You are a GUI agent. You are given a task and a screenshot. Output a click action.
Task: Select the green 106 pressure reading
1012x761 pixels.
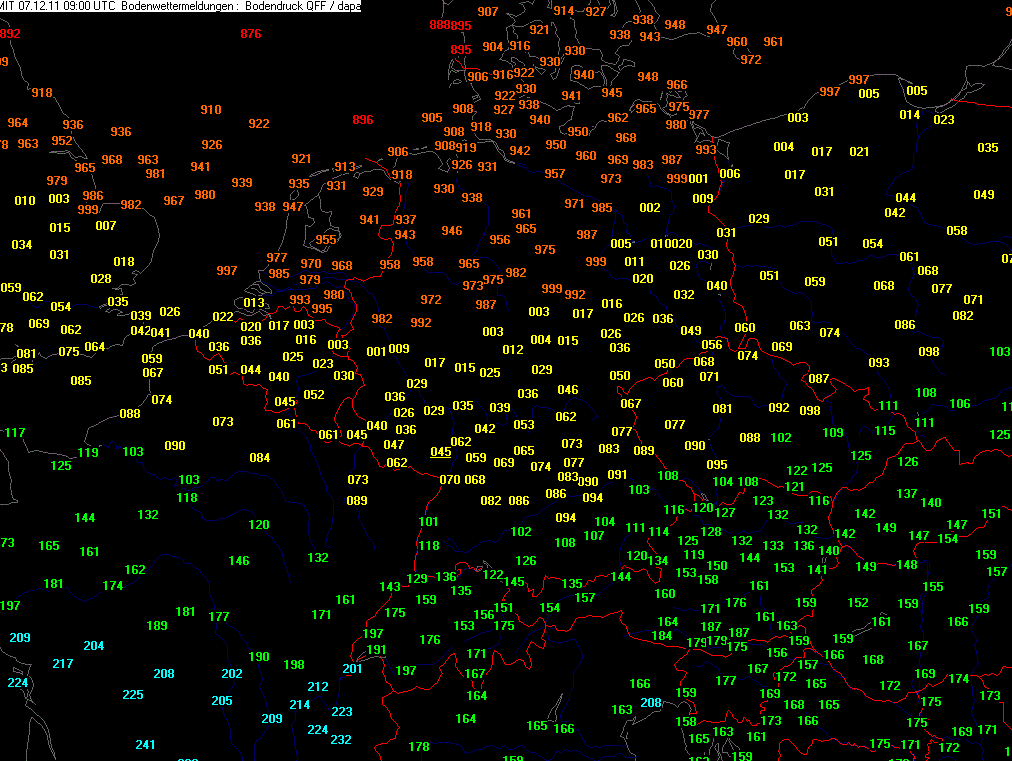(960, 404)
